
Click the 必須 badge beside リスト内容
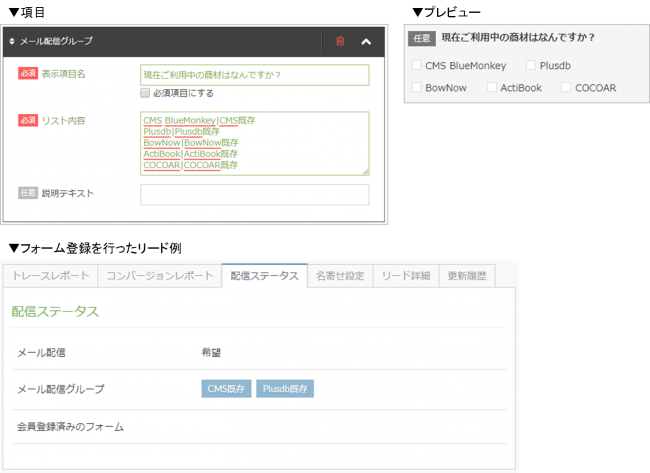28,120
